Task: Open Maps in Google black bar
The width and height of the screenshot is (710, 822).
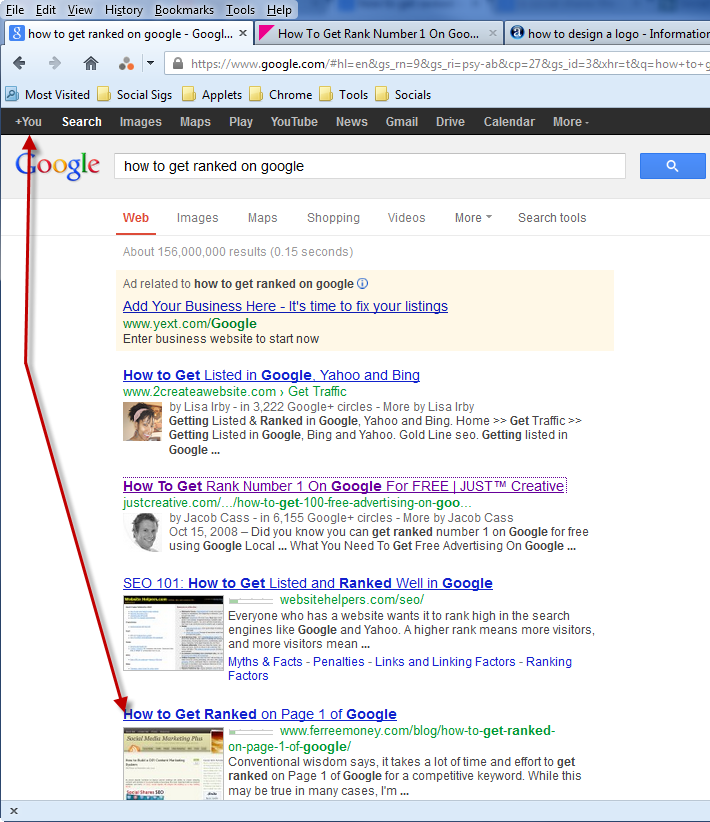Action: (x=195, y=122)
